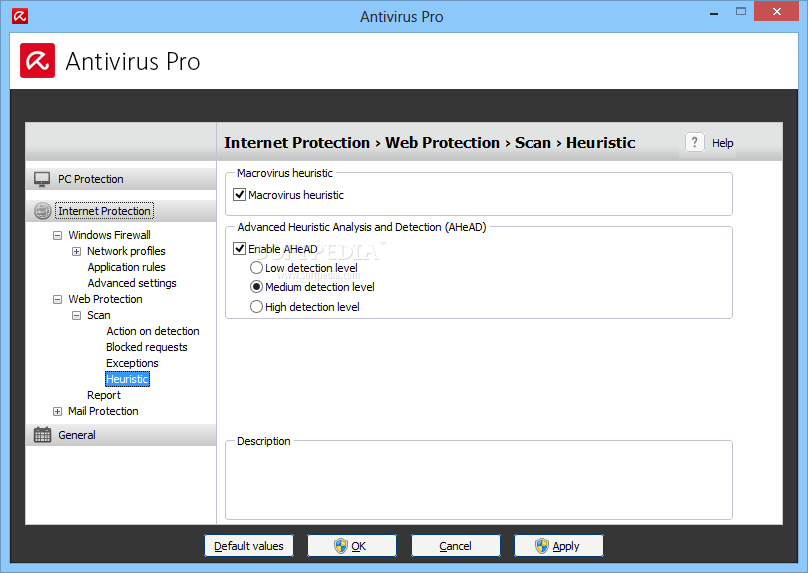
Task: Open Advanced settings under Windows Firewall
Action: tap(132, 283)
